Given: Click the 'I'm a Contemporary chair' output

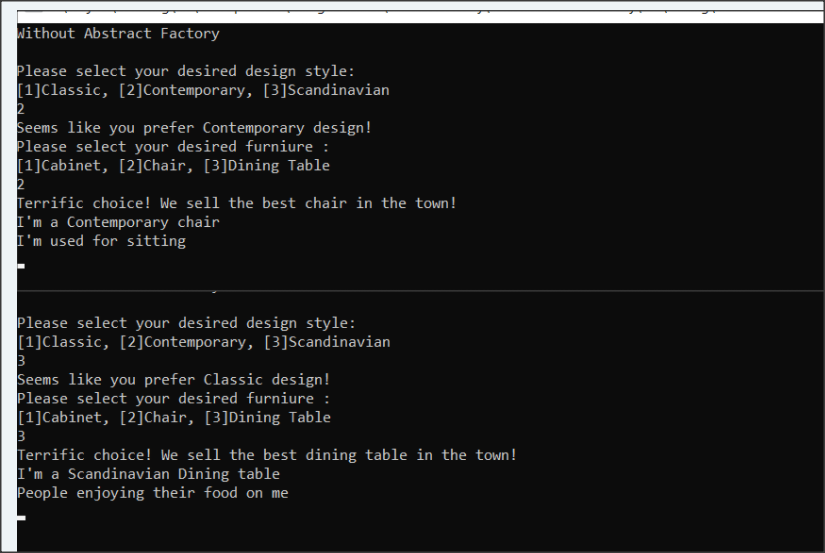Looking at the screenshot, I should pyautogui.click(x=118, y=222).
